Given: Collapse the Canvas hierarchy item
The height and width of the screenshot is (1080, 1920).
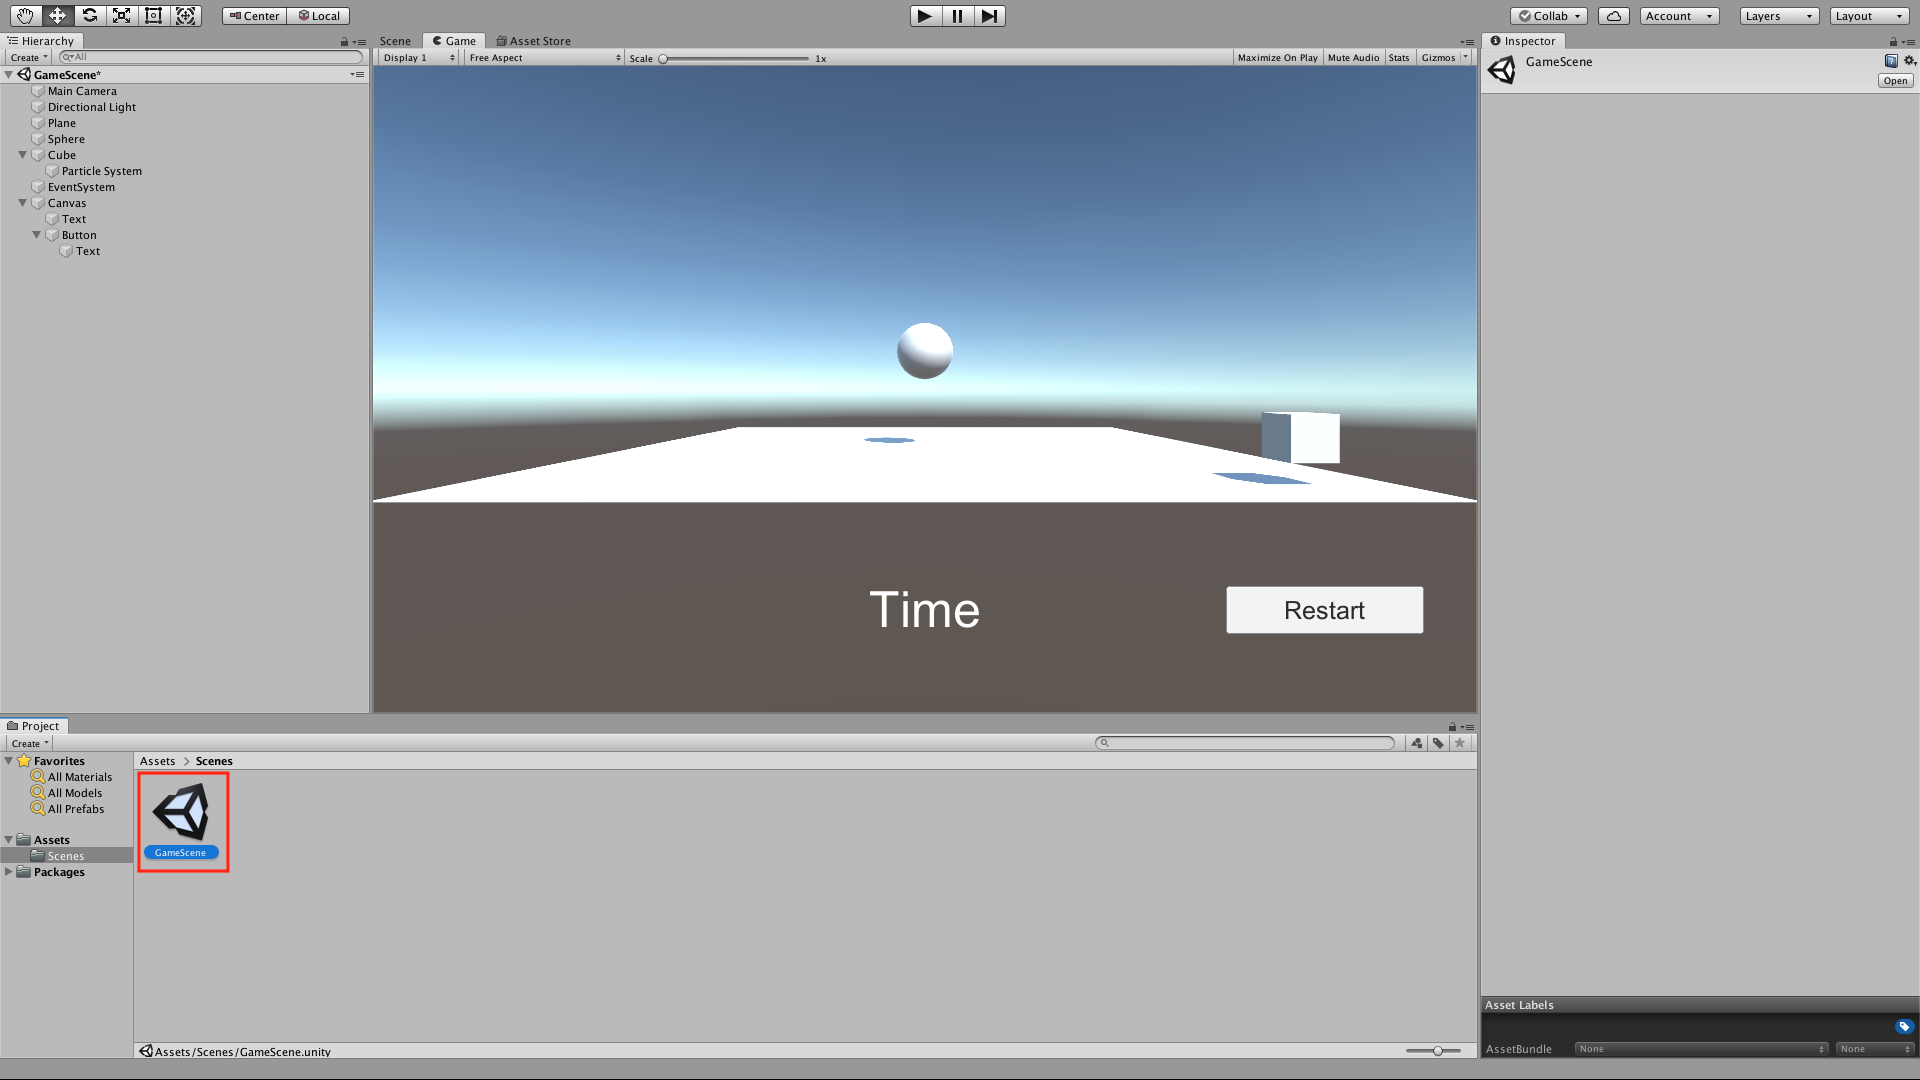Looking at the screenshot, I should tap(23, 203).
